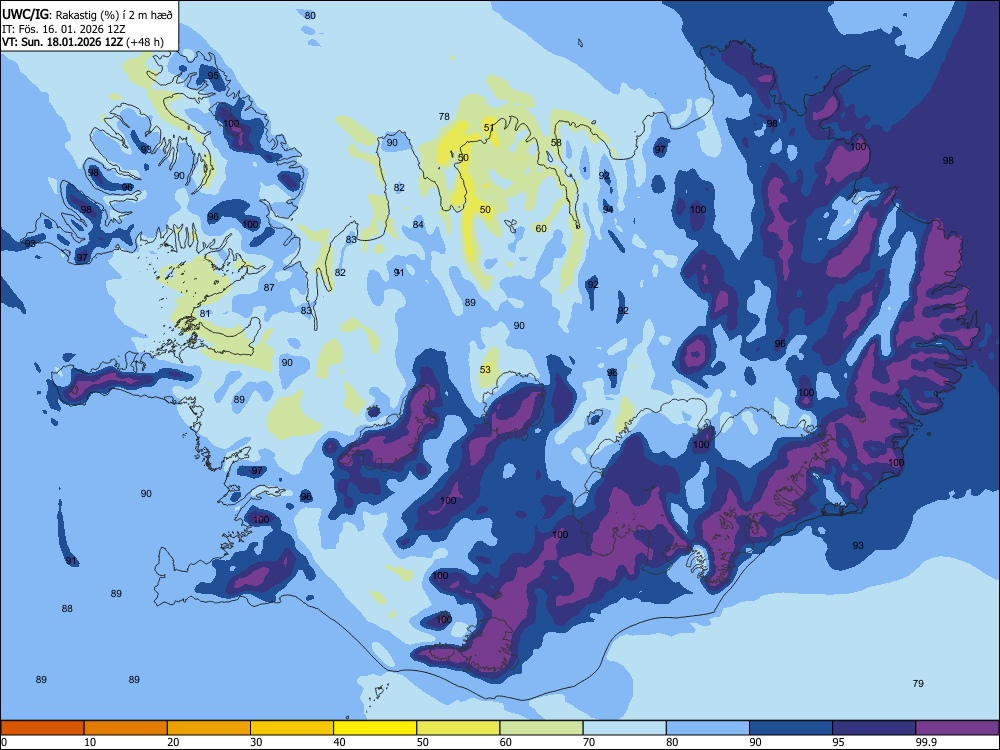Screen dimensions: 1000x750
Task: Pick the medium blue 90–95 legend swatch
Action: [x=791, y=728]
